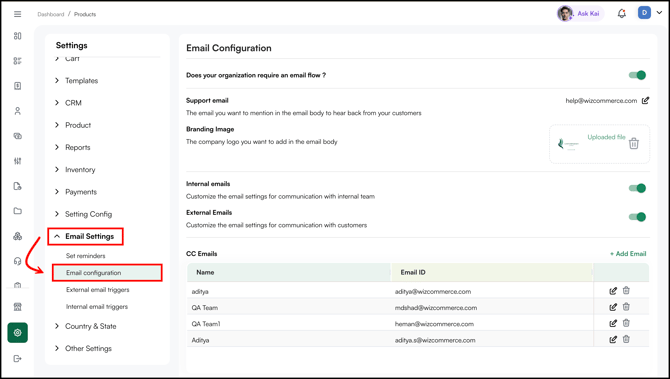The height and width of the screenshot is (379, 670).
Task: Open profile dropdown arrow next to avatar
Action: [x=659, y=13]
